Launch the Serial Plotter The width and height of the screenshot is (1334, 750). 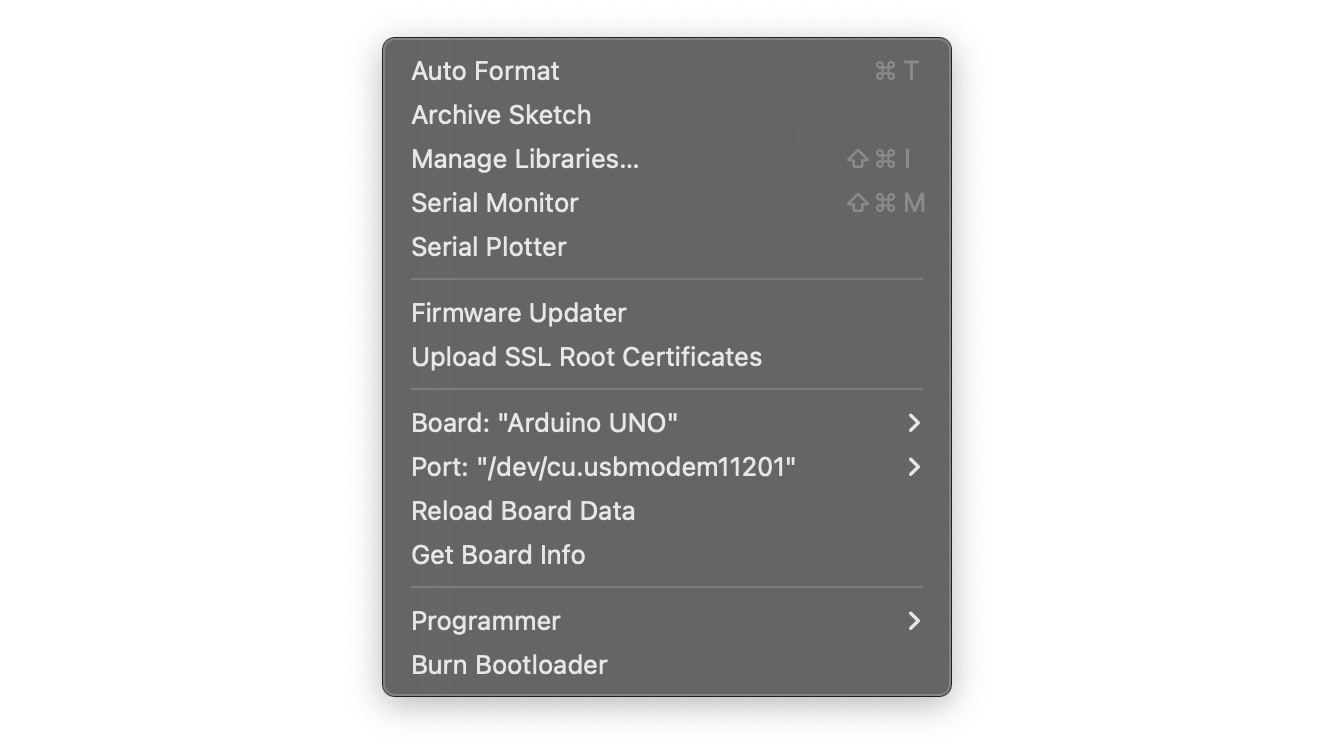click(x=489, y=247)
